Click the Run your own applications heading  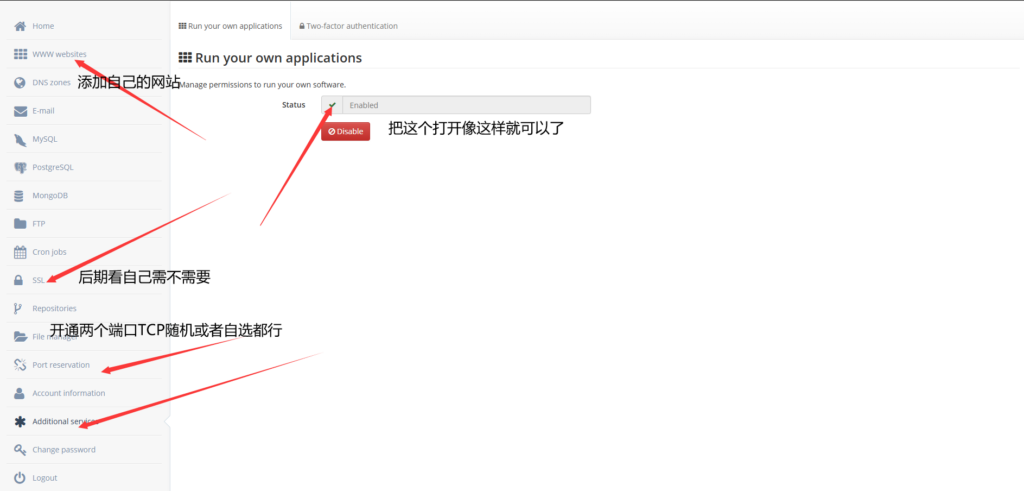[x=270, y=57]
